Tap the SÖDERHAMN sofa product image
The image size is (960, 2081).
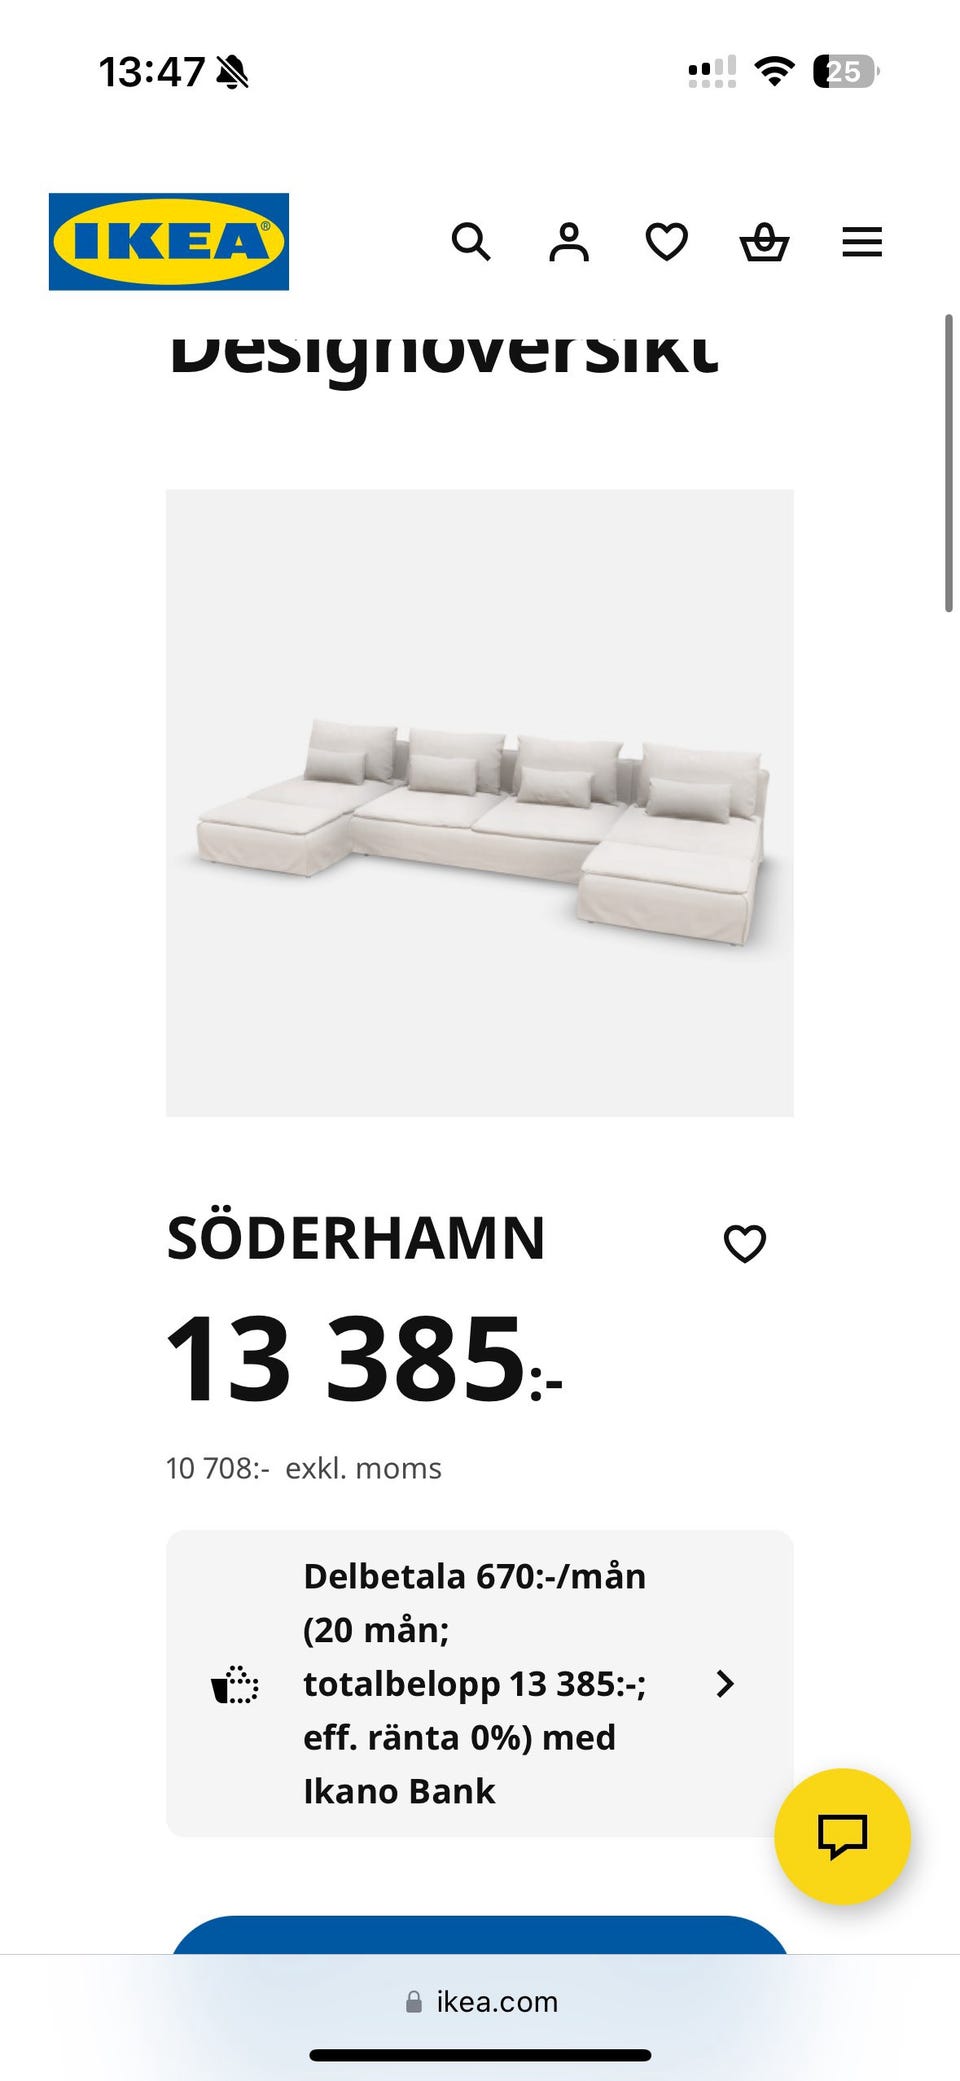coord(480,803)
